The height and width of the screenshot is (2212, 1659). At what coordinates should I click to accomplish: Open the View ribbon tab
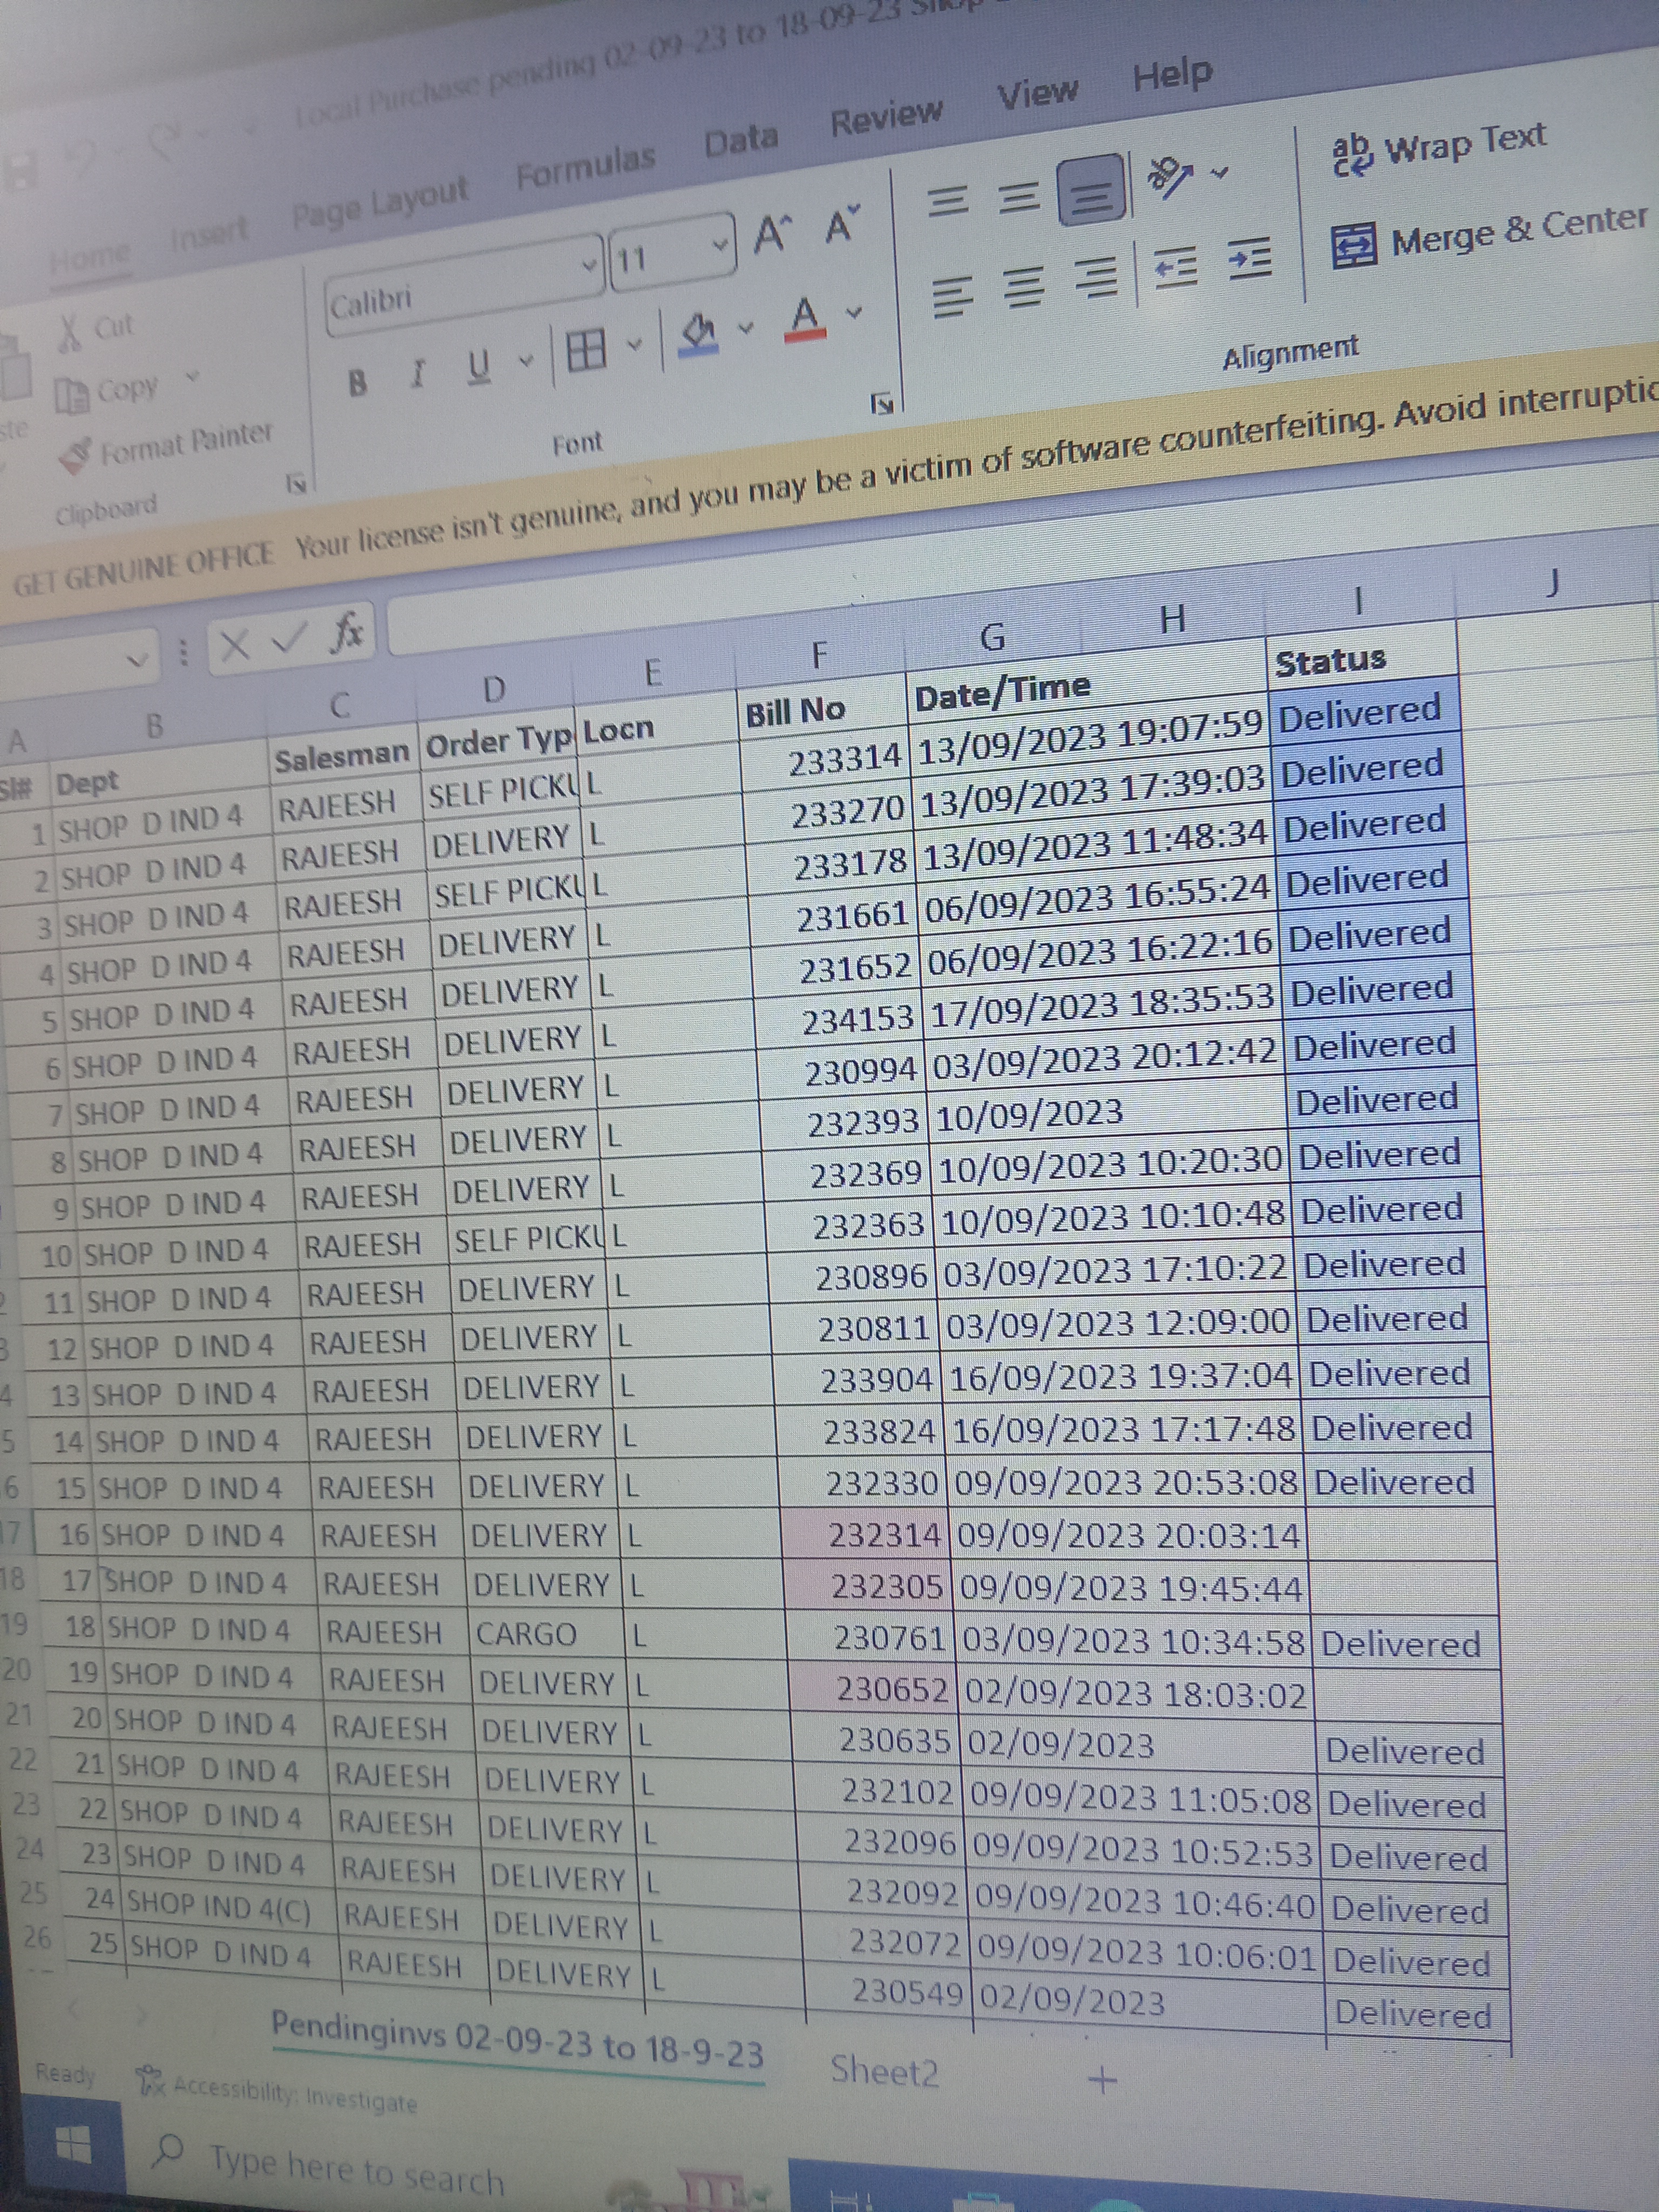[x=1038, y=94]
